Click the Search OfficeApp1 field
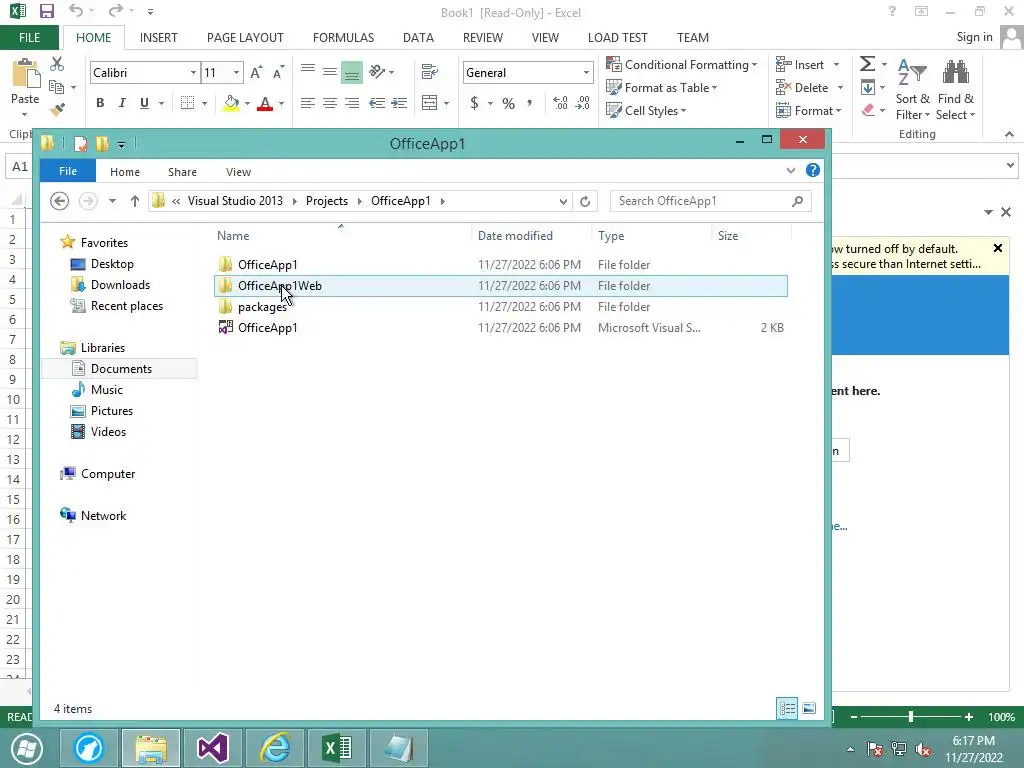Screen dimensions: 1024x768 711,201
